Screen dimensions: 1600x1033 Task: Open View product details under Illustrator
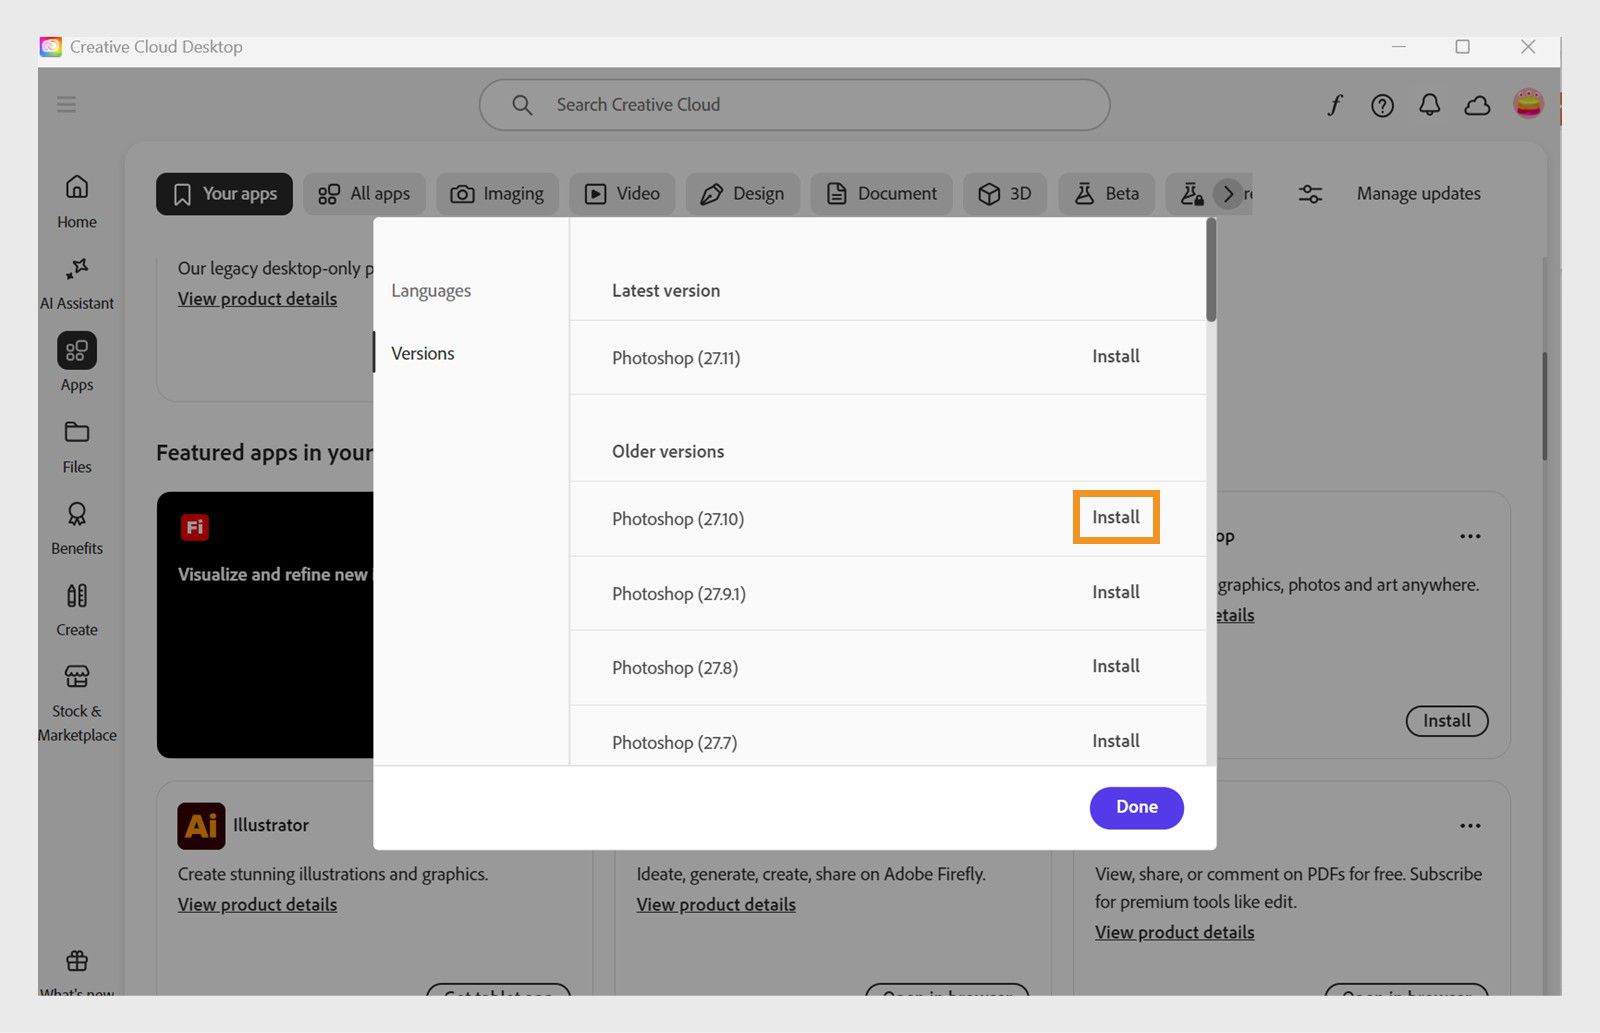[x=257, y=905]
